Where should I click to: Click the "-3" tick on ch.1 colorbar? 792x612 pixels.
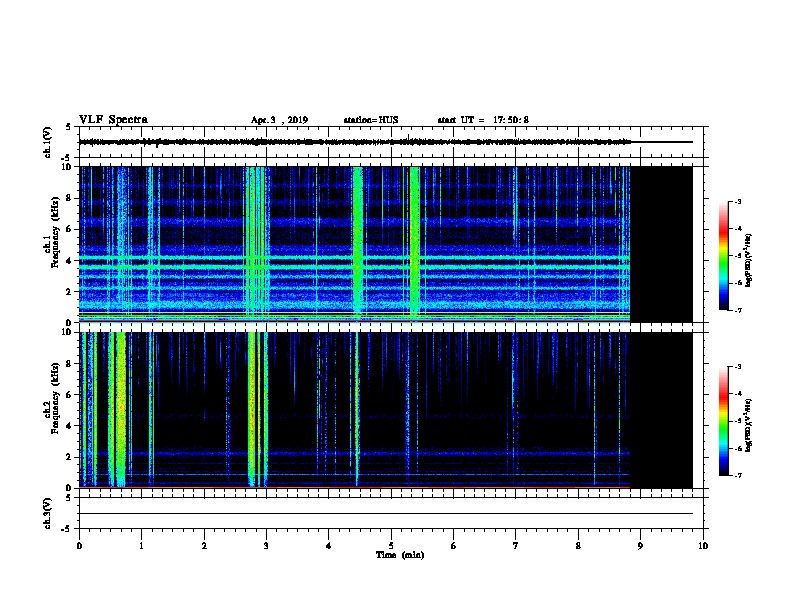737,201
